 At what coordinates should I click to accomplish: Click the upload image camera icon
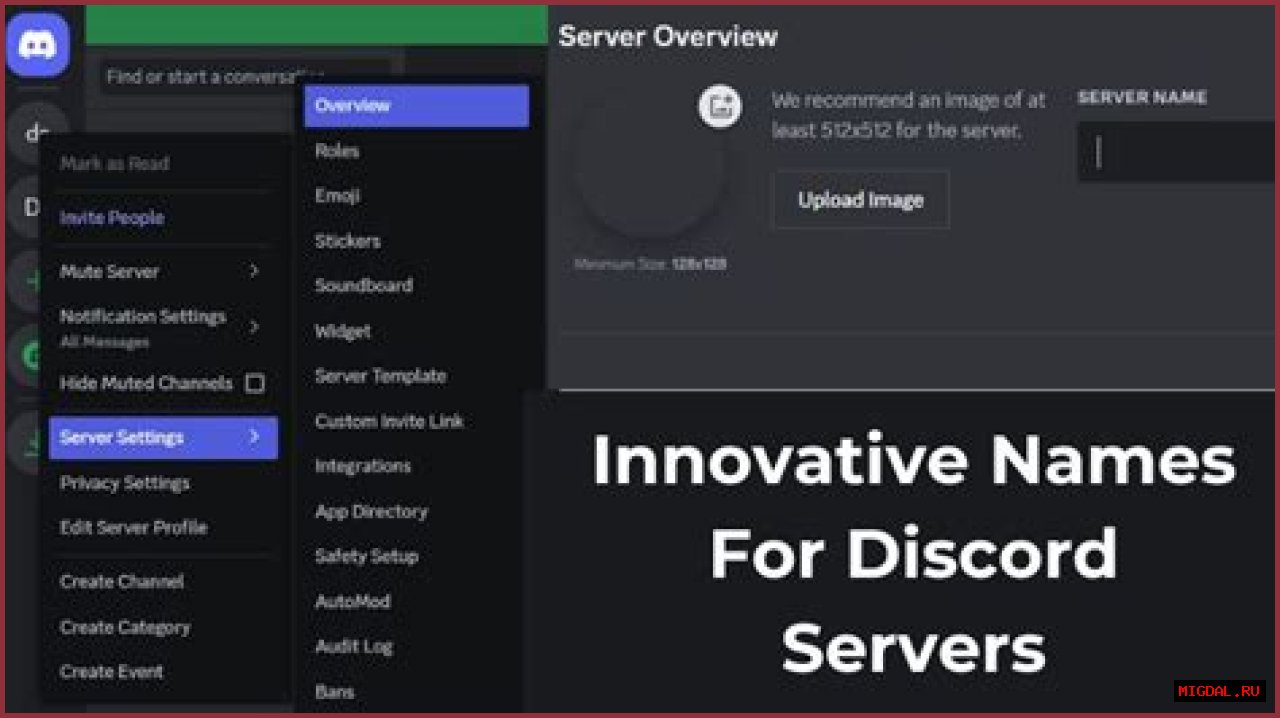pyautogui.click(x=720, y=106)
